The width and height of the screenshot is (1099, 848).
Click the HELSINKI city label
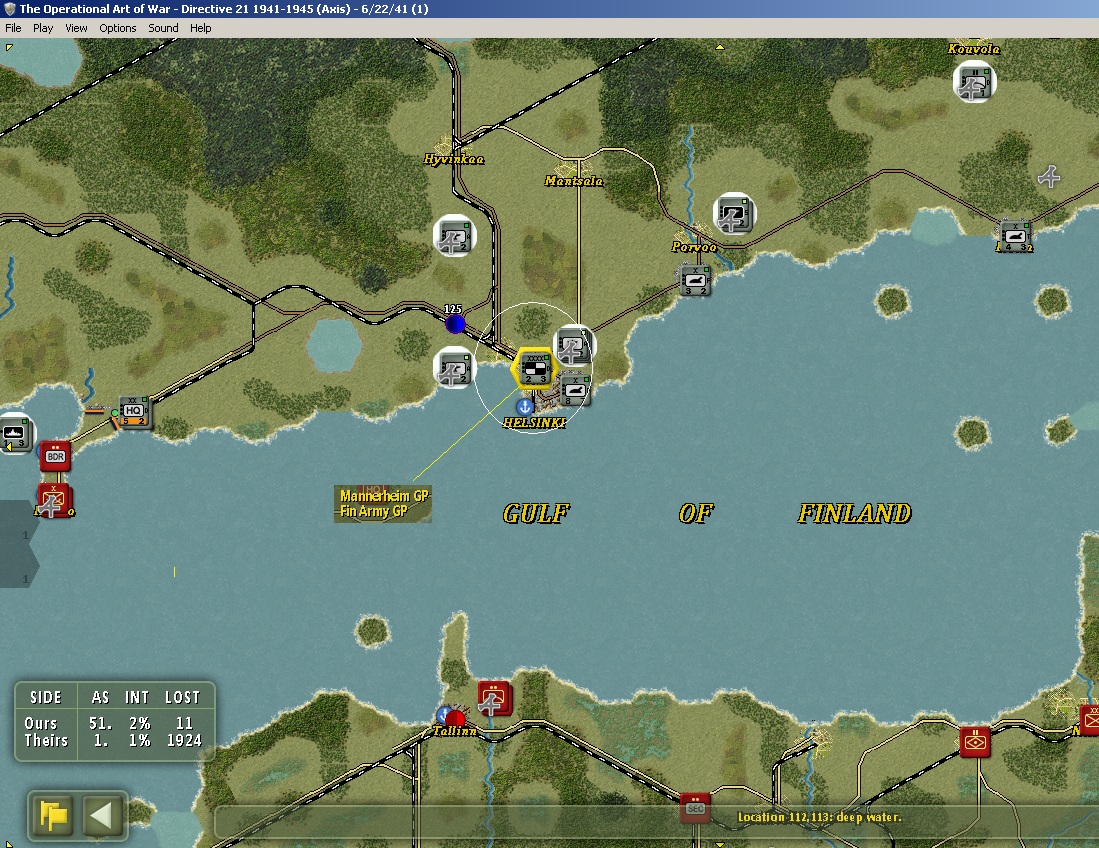point(535,423)
